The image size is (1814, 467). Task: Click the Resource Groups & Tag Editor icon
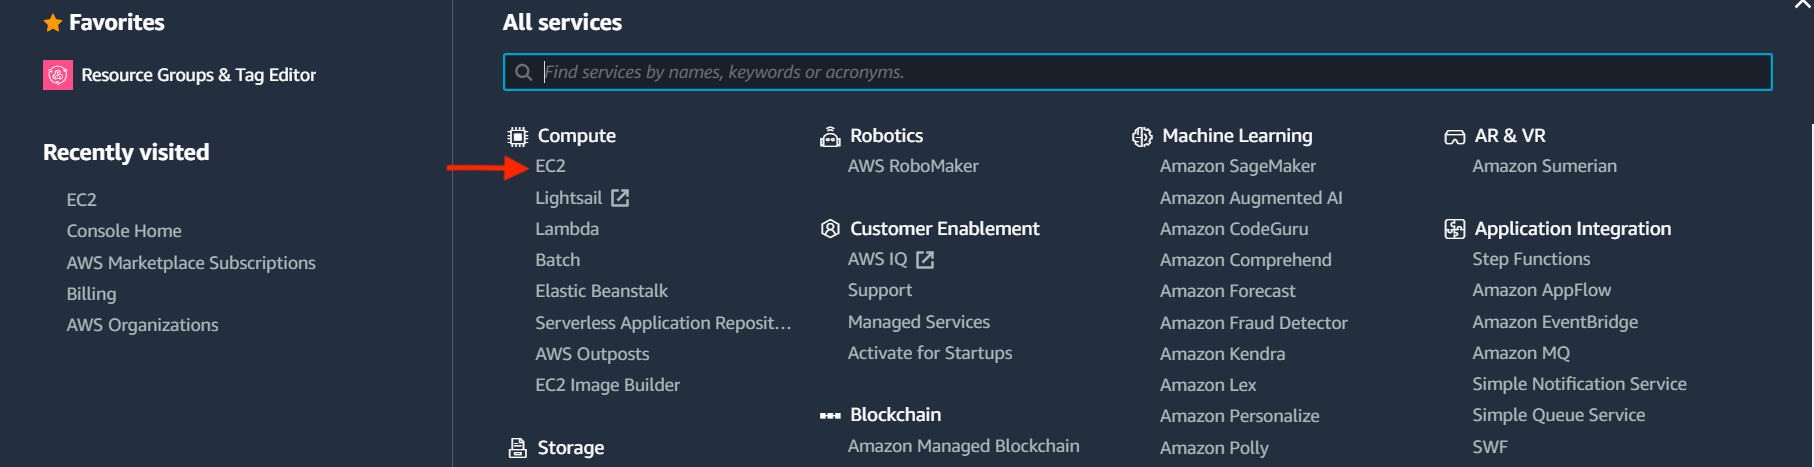point(58,75)
